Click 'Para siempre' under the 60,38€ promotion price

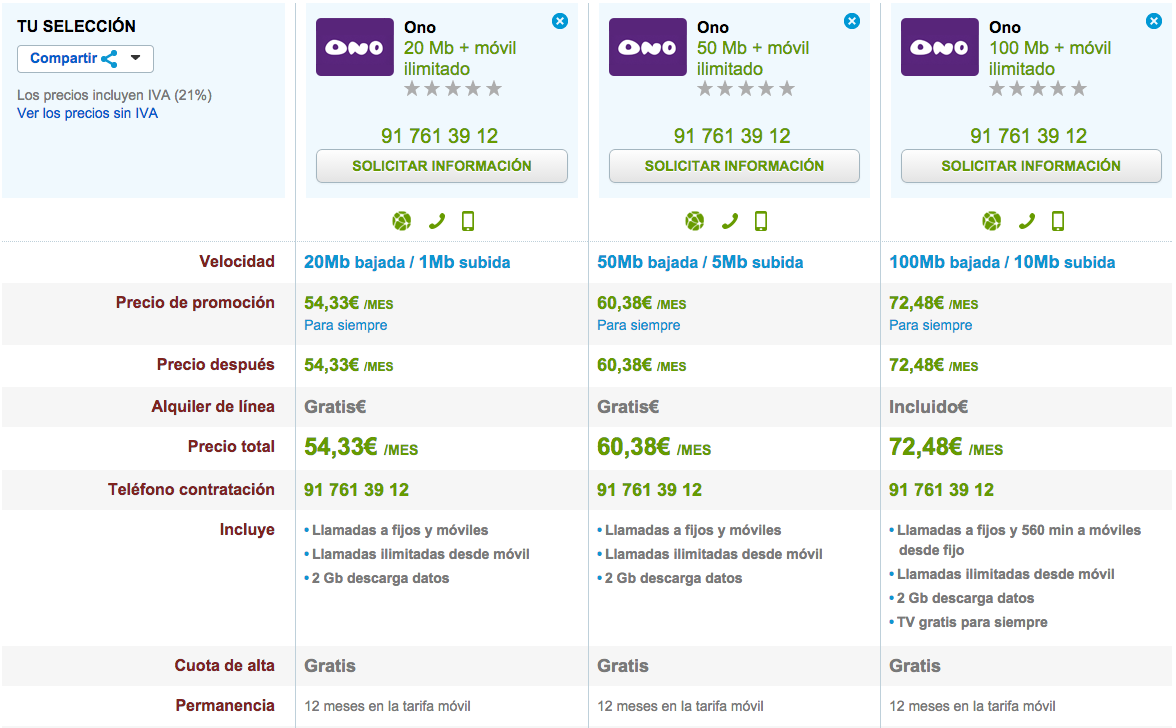click(638, 325)
